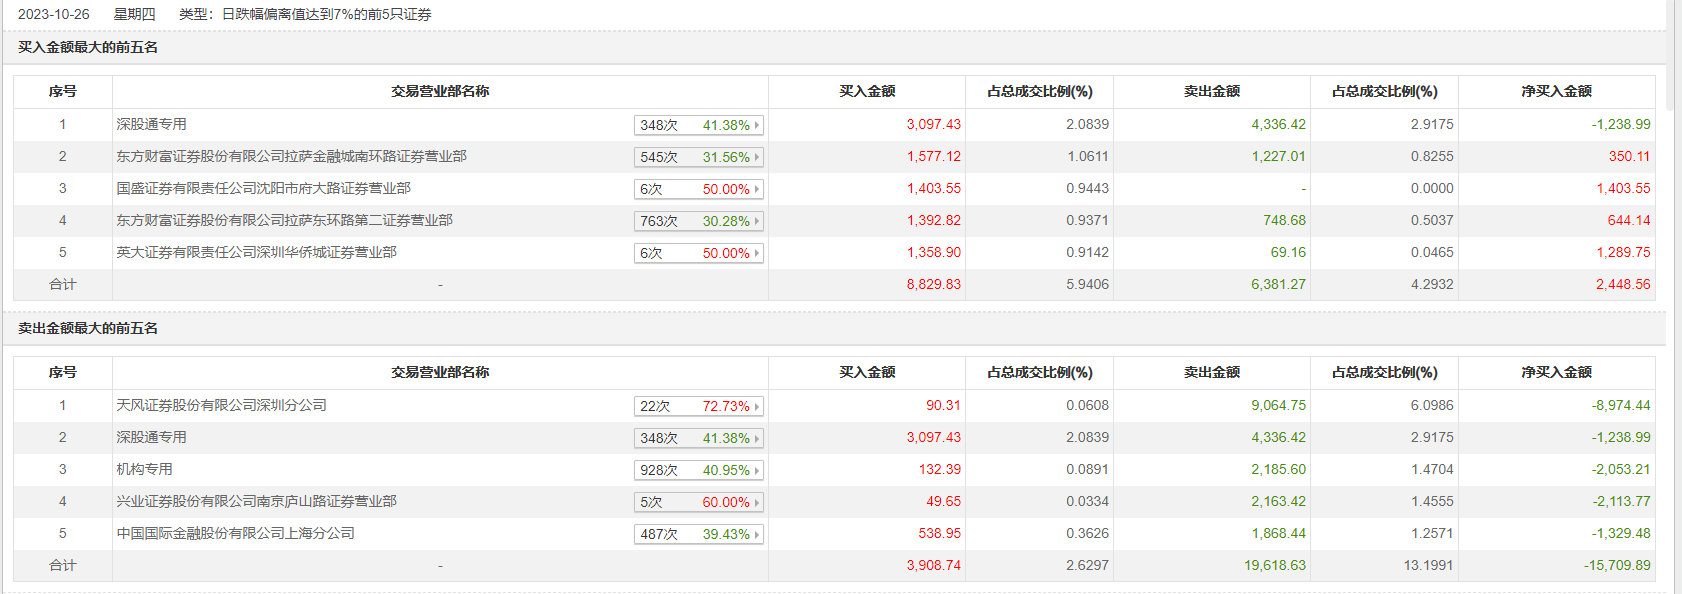Open 天风证券股份有限公司深圳分公司 link

[x=221, y=405]
